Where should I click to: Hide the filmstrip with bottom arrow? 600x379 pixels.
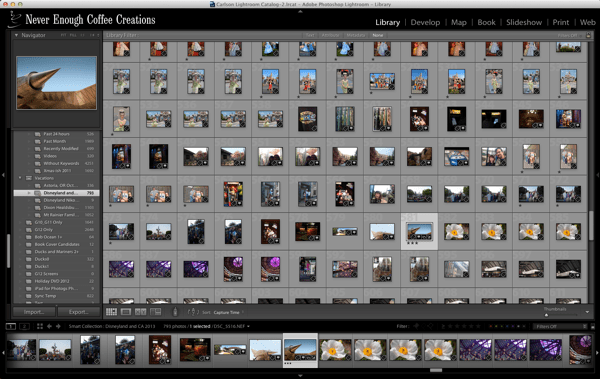click(300, 376)
